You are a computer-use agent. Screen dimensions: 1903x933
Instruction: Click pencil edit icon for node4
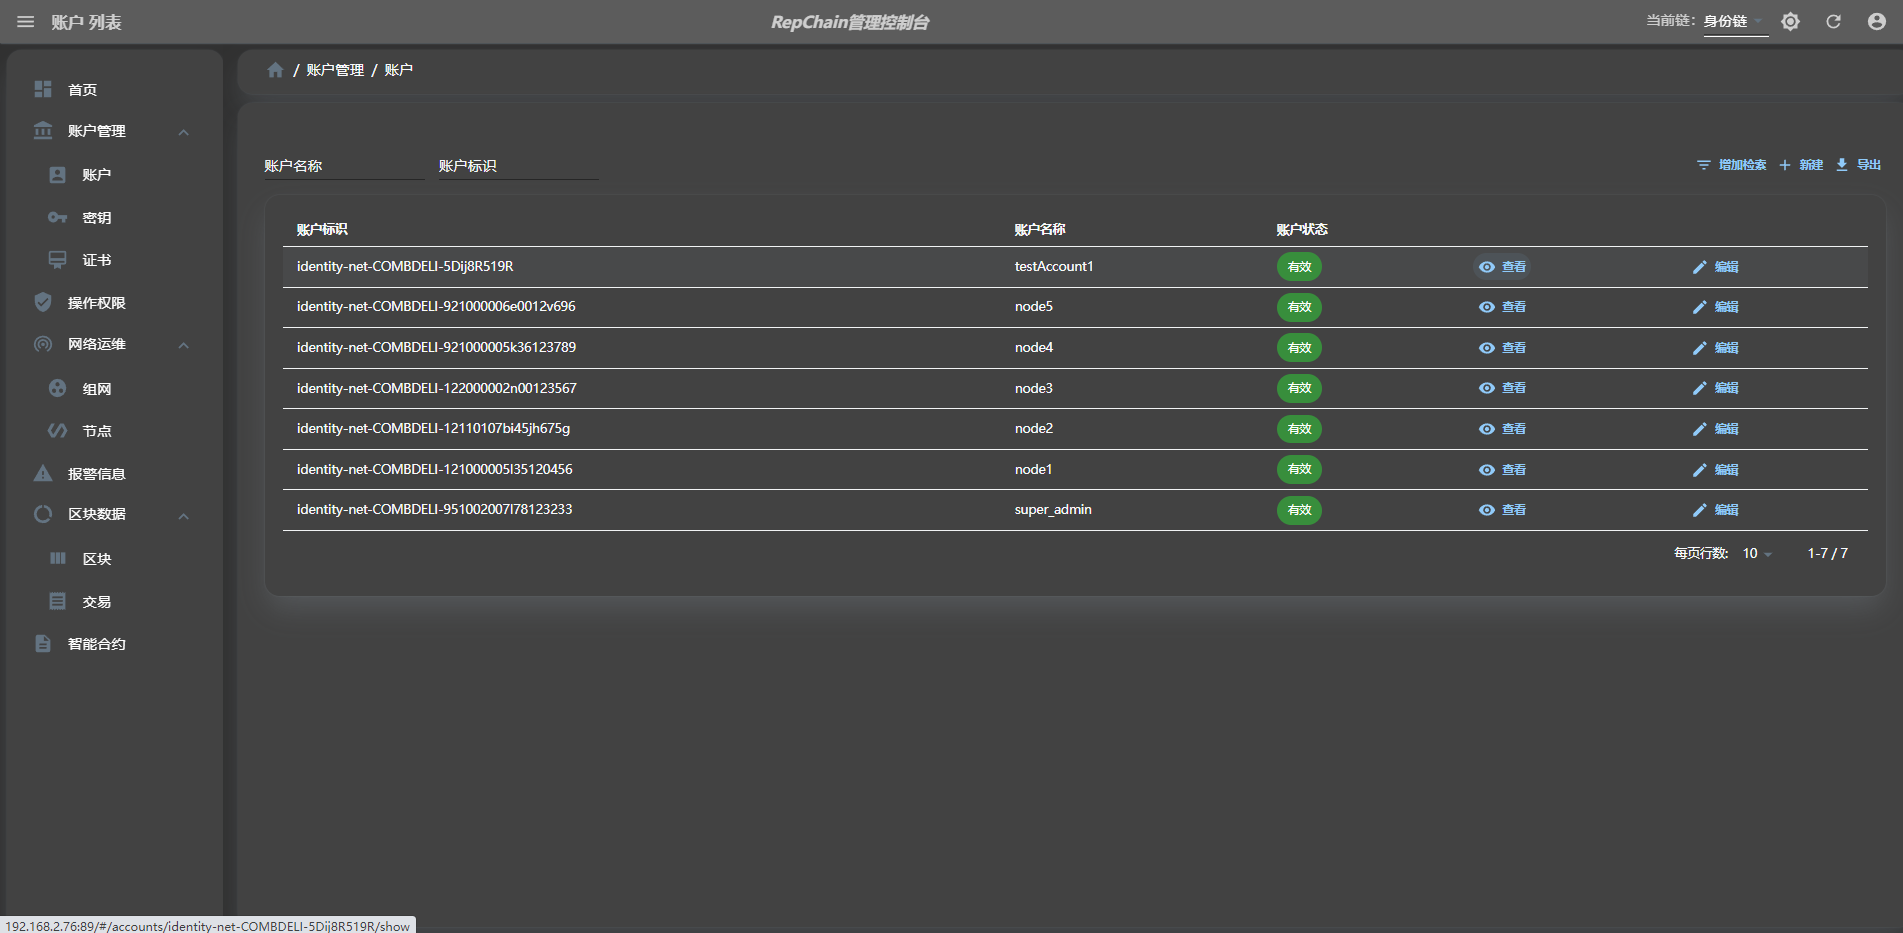pyautogui.click(x=1699, y=348)
